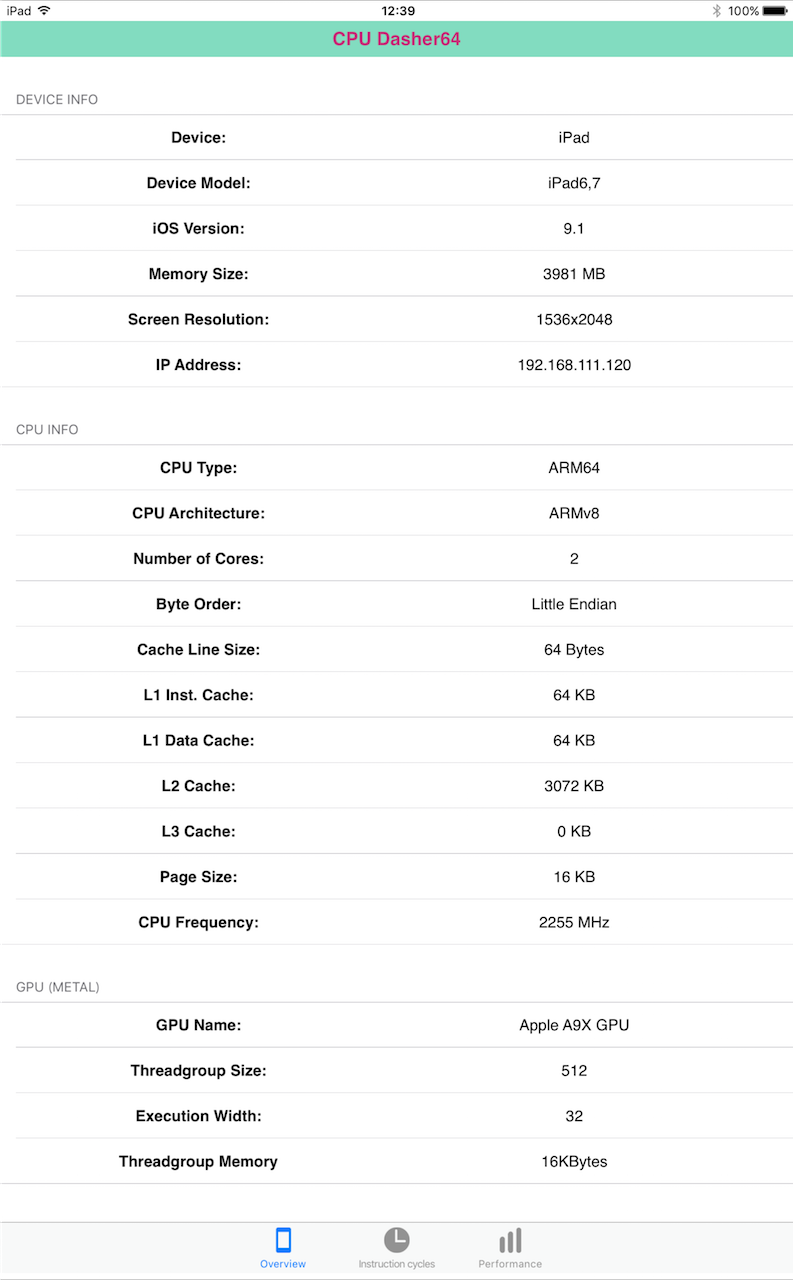Image resolution: width=793 pixels, height=1280 pixels.
Task: Select the IP Address row value
Action: click(x=574, y=365)
